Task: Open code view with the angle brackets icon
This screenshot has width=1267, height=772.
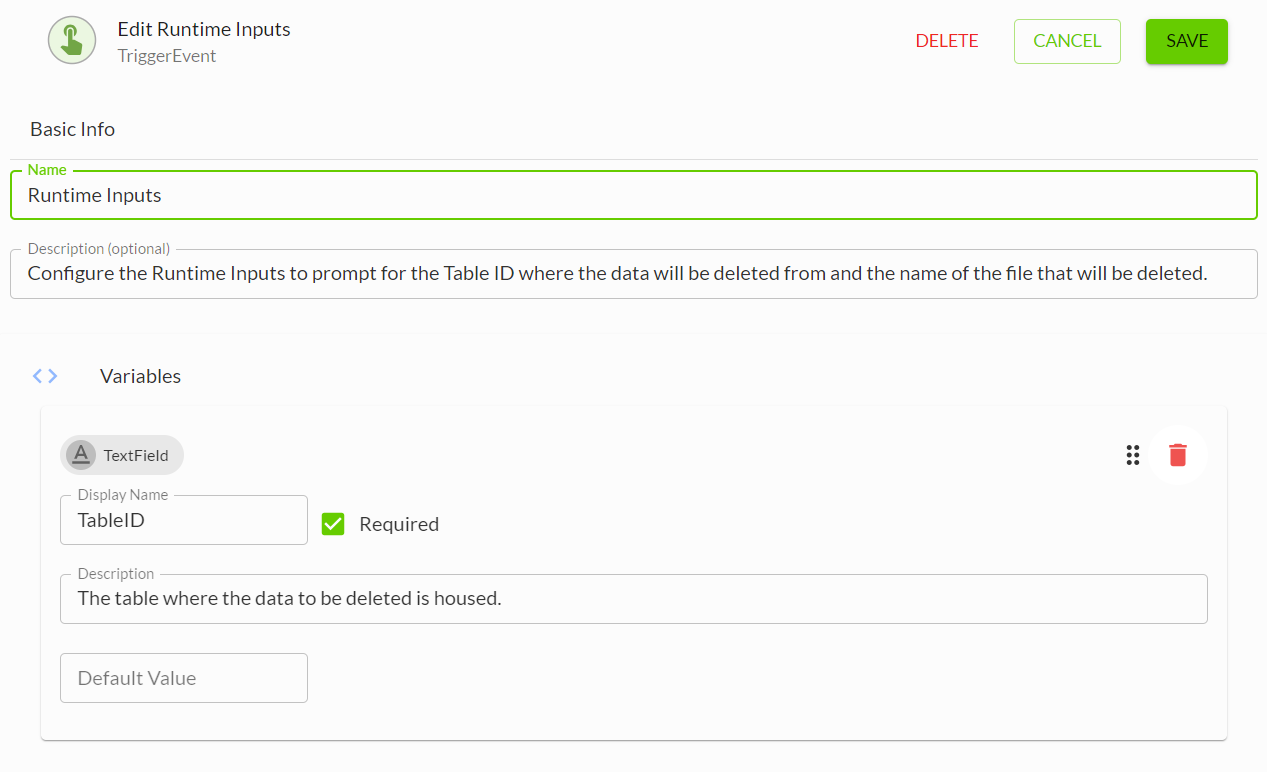Action: (44, 375)
